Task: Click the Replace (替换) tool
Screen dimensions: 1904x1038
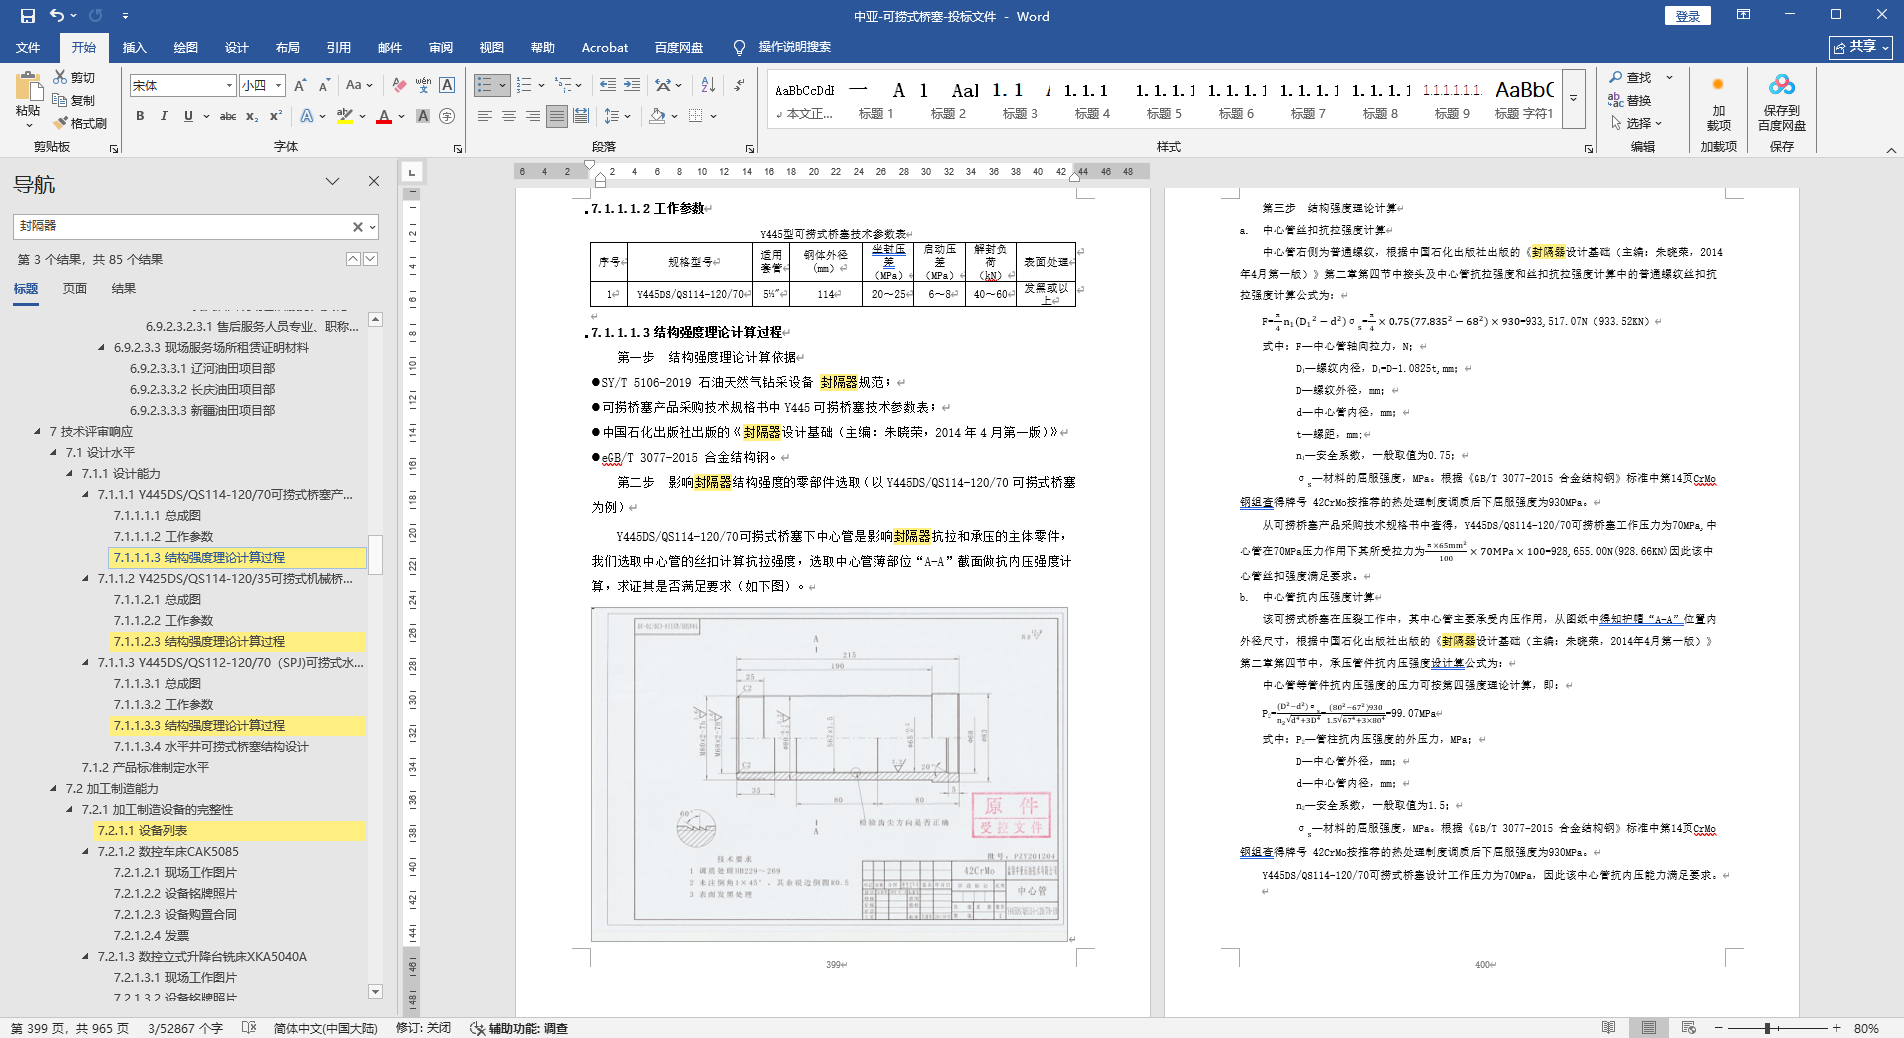Action: pos(1630,100)
